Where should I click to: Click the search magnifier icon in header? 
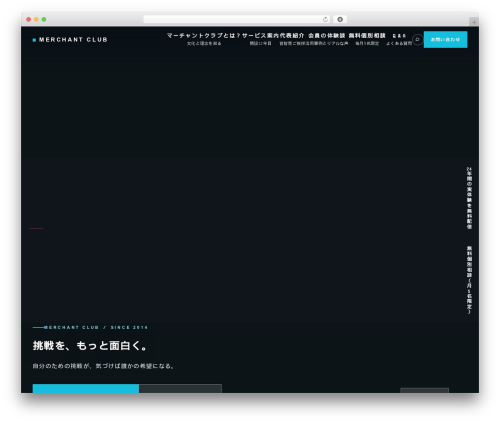pos(417,40)
